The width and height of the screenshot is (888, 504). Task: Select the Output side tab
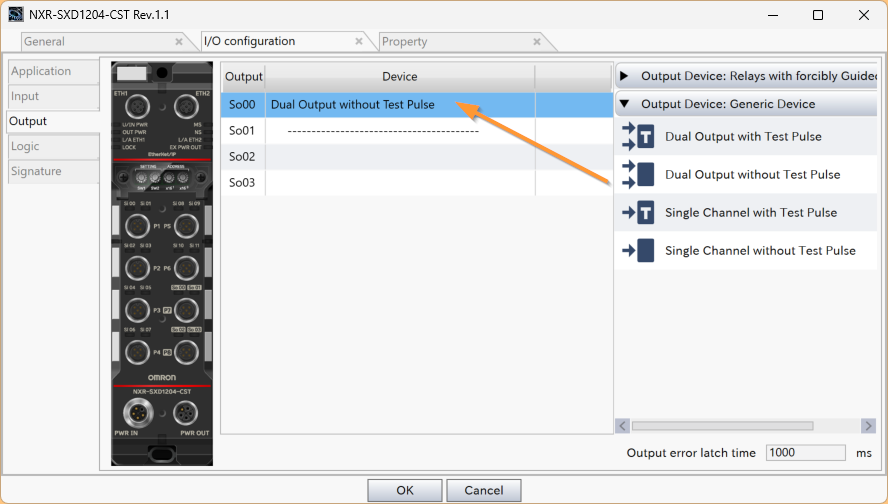point(53,121)
